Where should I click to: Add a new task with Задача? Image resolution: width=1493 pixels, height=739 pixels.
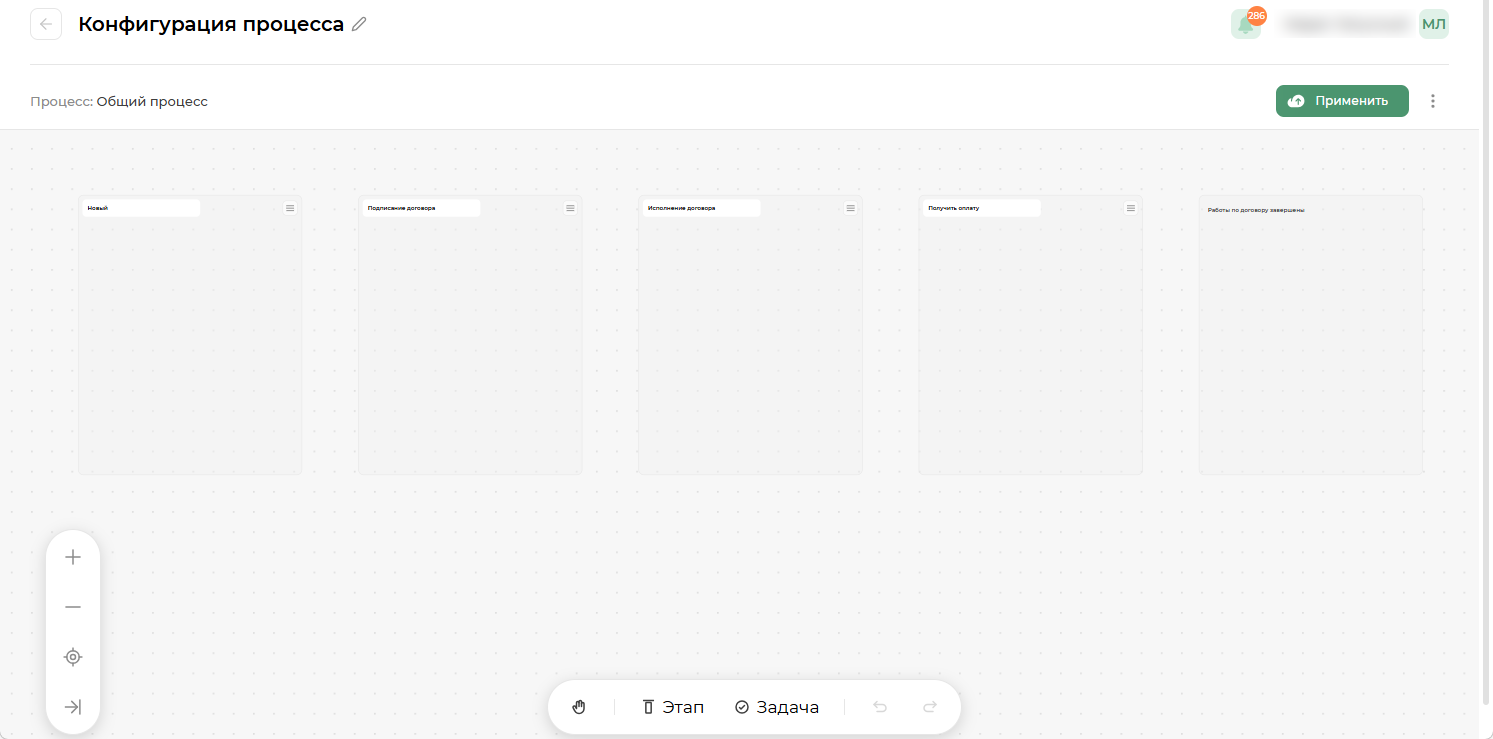pos(777,707)
